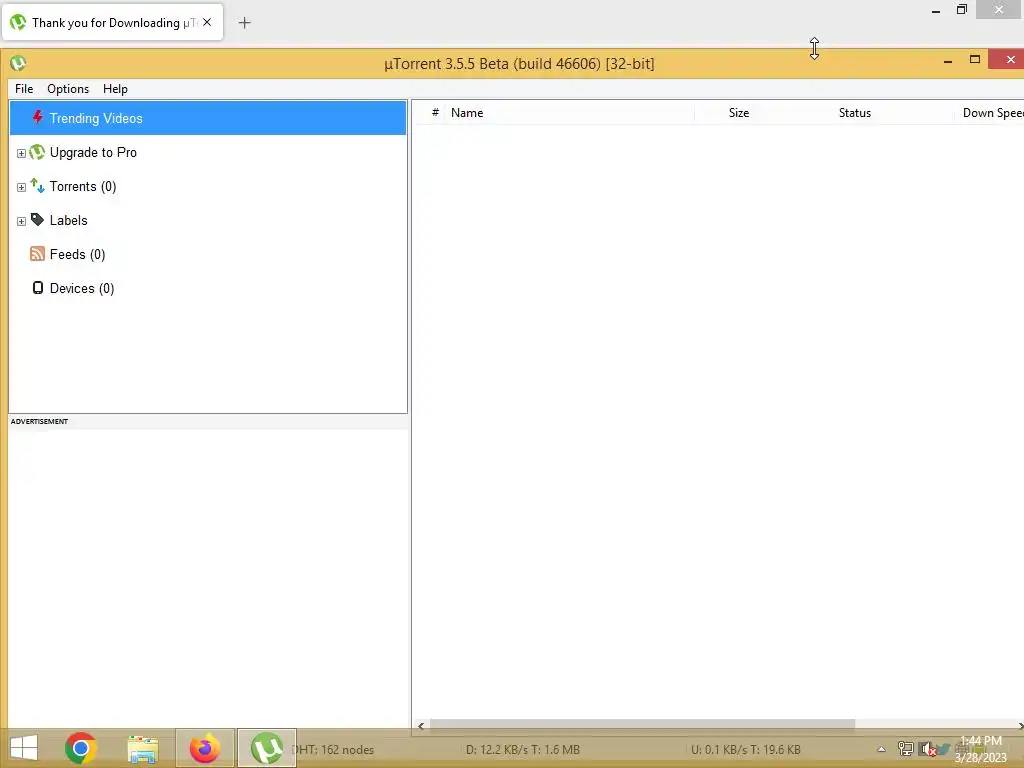This screenshot has height=768, width=1024.
Task: Select Labels in sidebar
Action: (69, 221)
